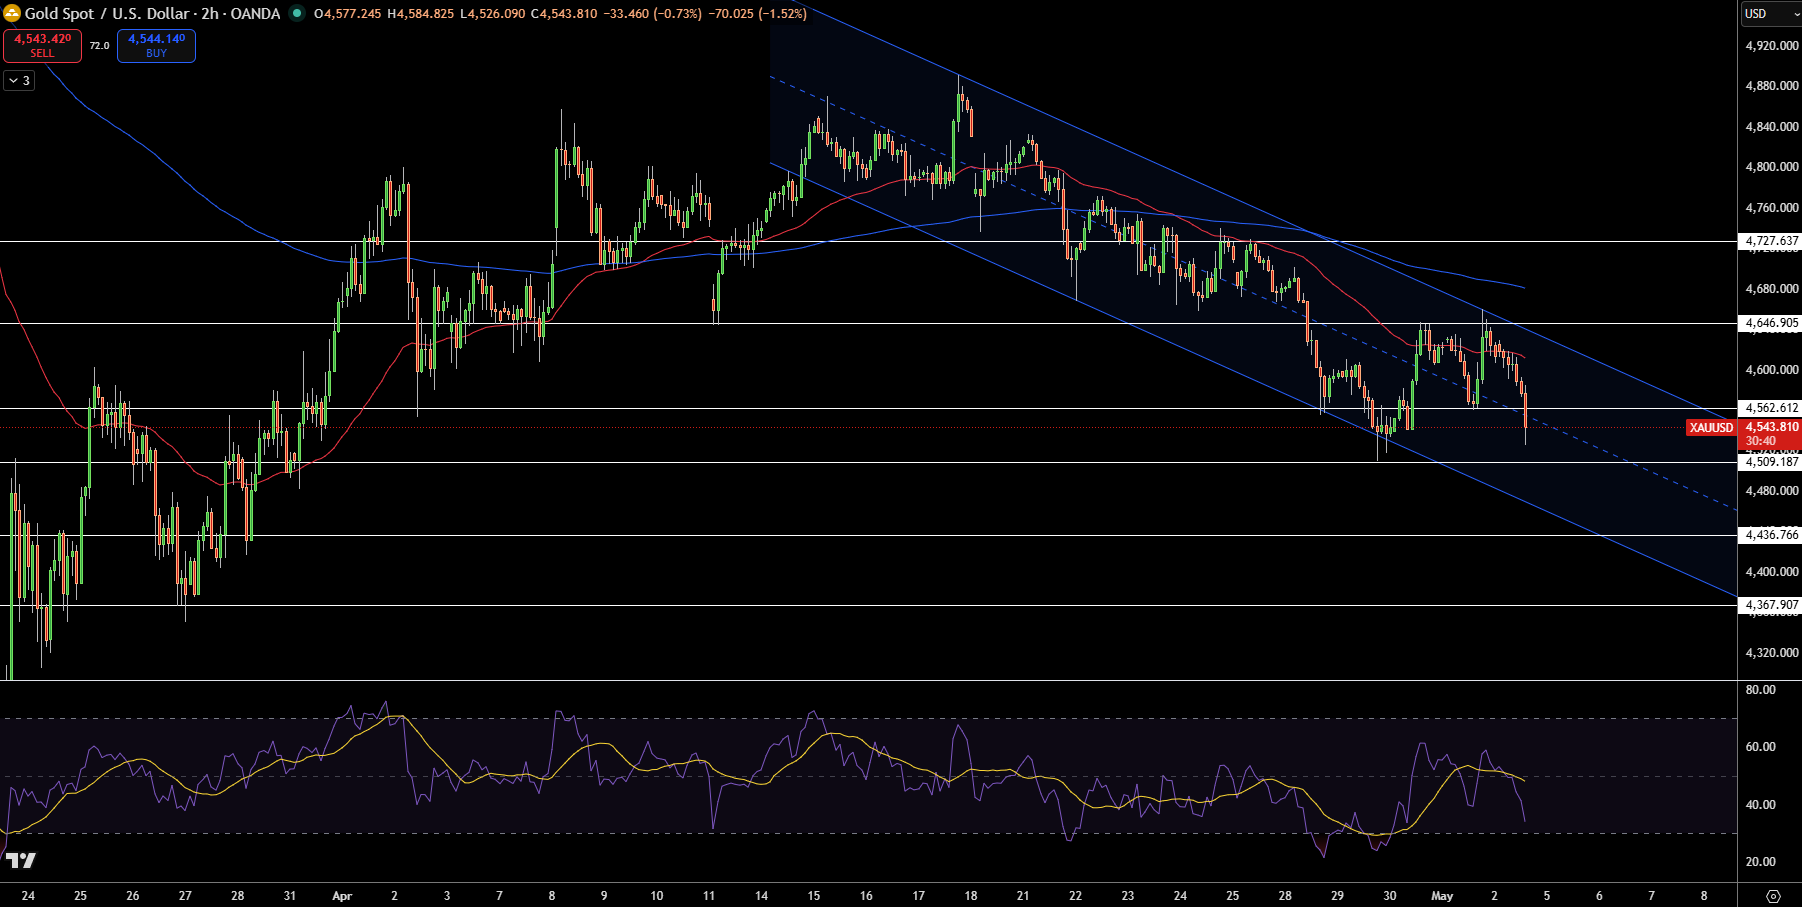Click the May label on time axis
The height and width of the screenshot is (907, 1802).
click(1442, 896)
